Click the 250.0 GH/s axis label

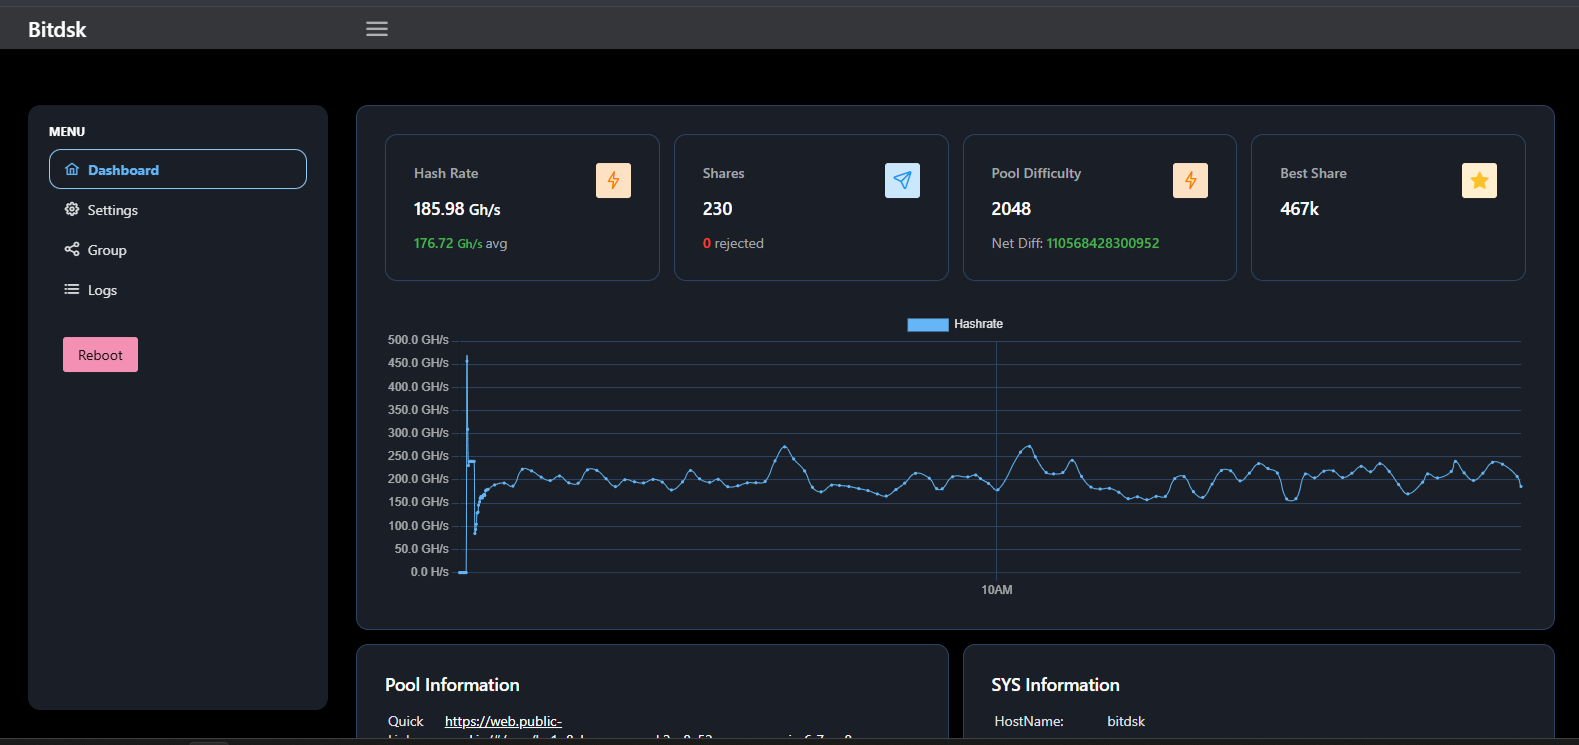[x=418, y=456]
